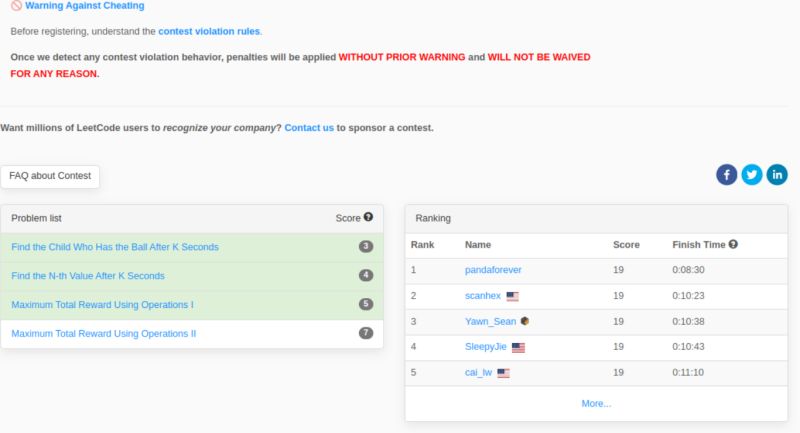Click score badge 7 for Operations II
The image size is (800, 433).
point(366,333)
